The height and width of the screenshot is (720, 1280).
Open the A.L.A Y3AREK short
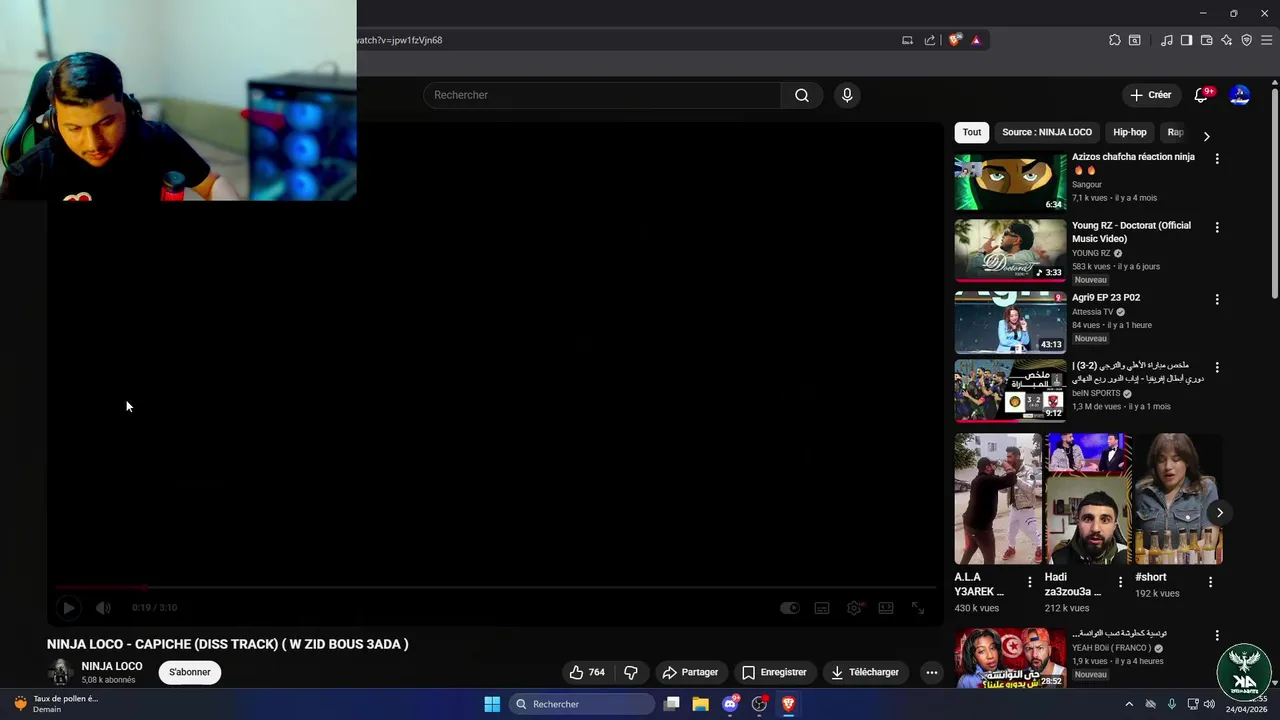(998, 499)
